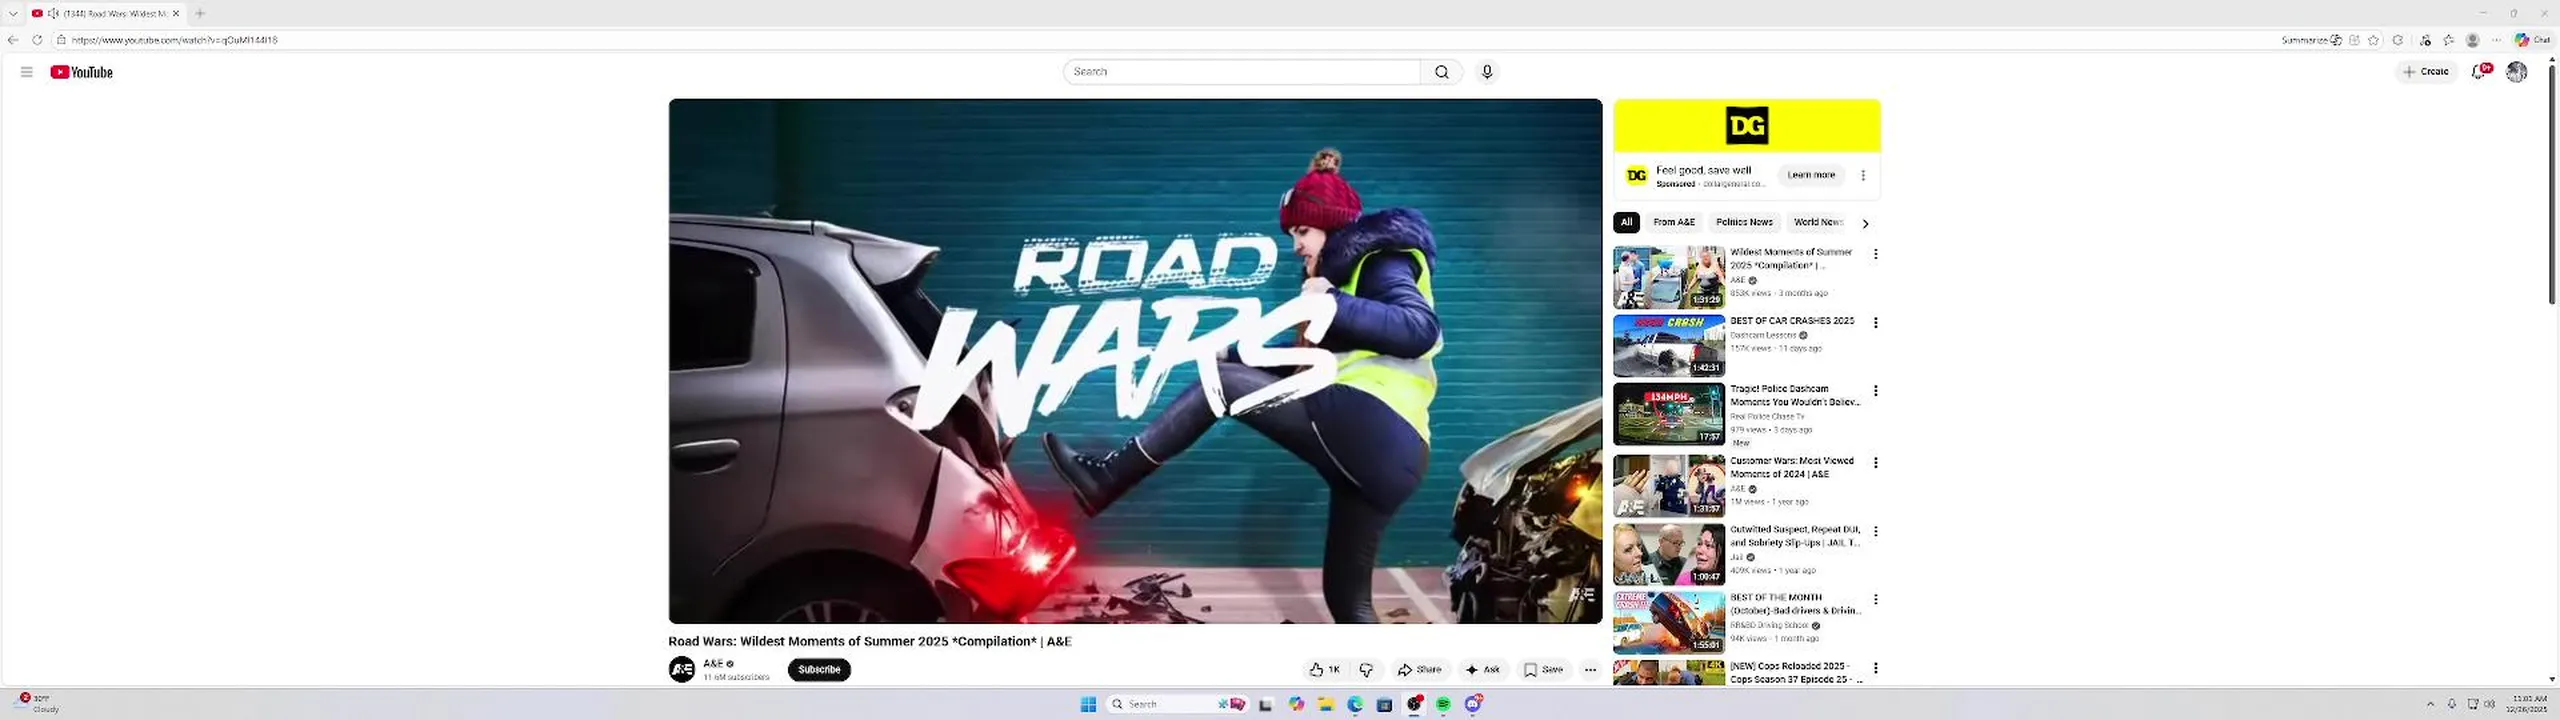Click the search magnifier button
The image size is (2560, 720).
coord(1441,72)
